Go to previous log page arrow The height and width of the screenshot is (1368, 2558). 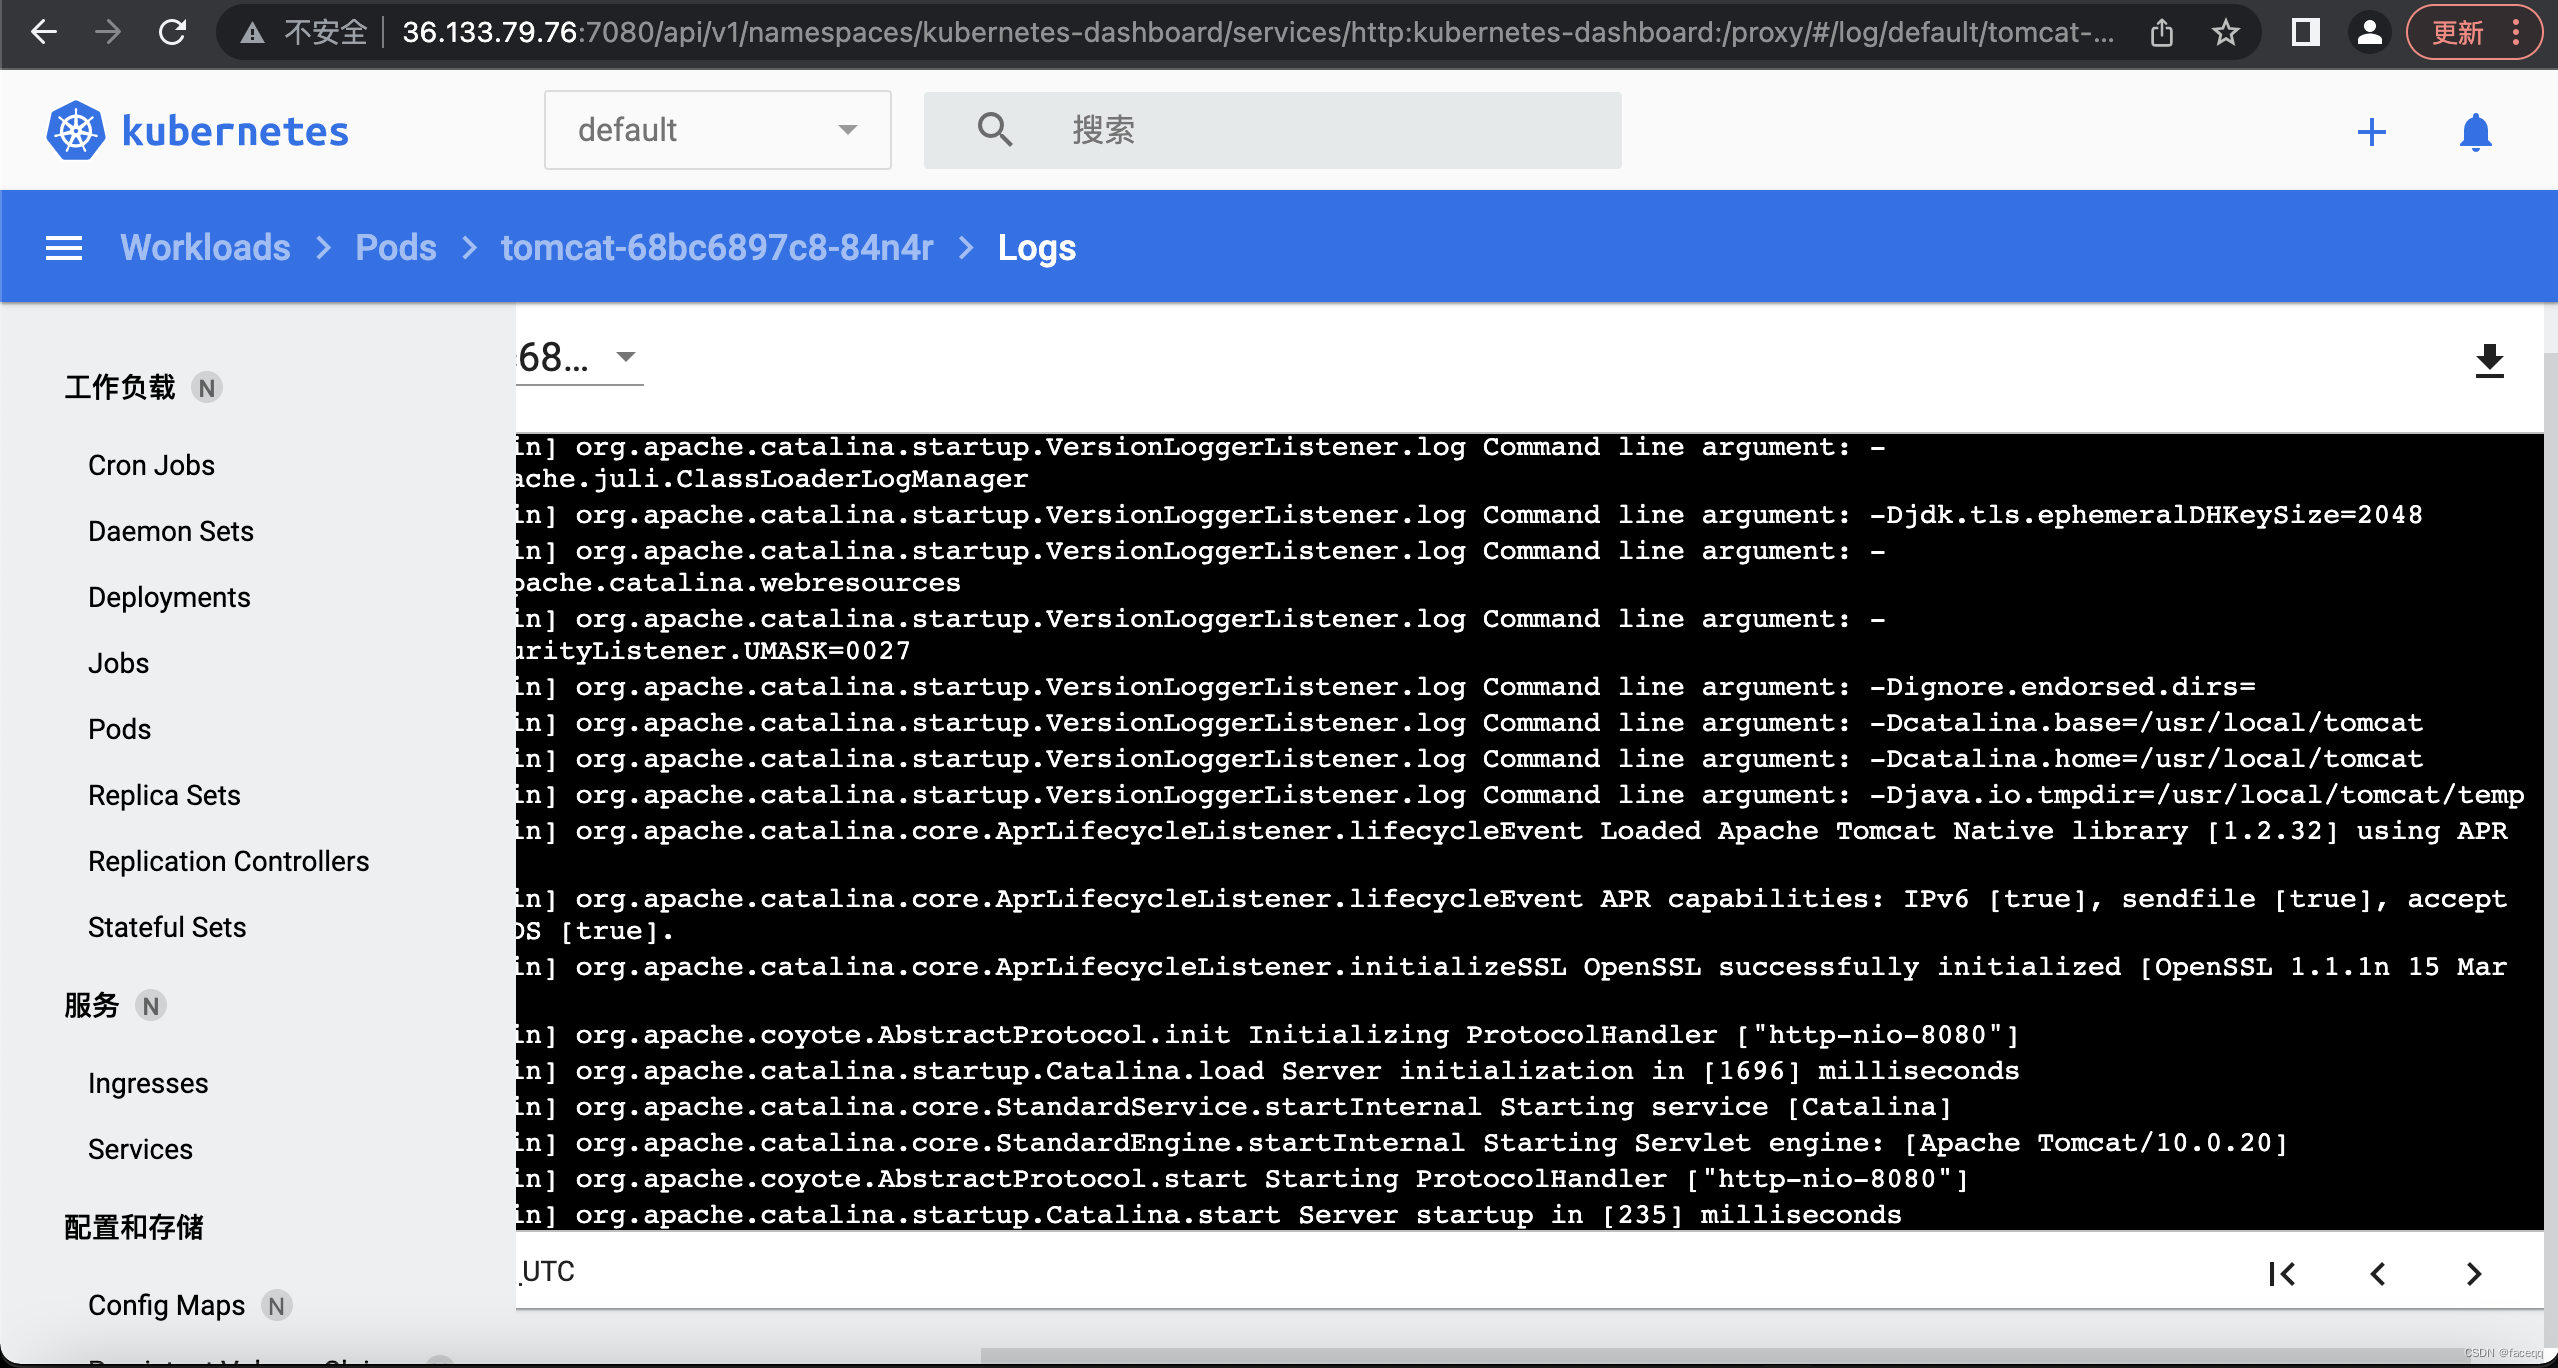2378,1273
